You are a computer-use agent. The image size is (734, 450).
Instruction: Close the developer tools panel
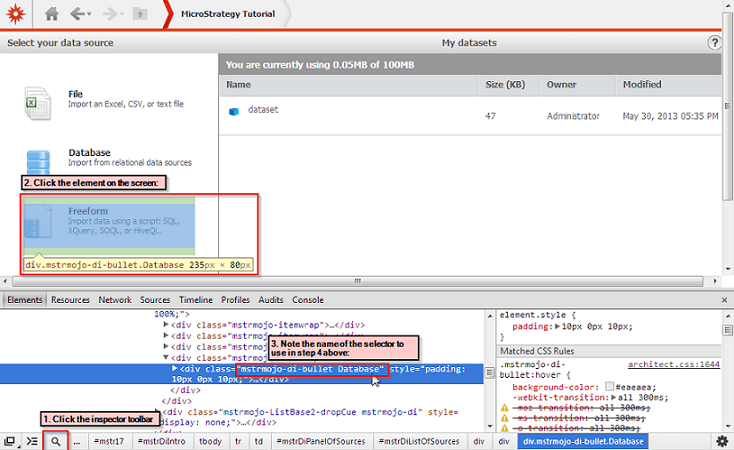[x=724, y=300]
